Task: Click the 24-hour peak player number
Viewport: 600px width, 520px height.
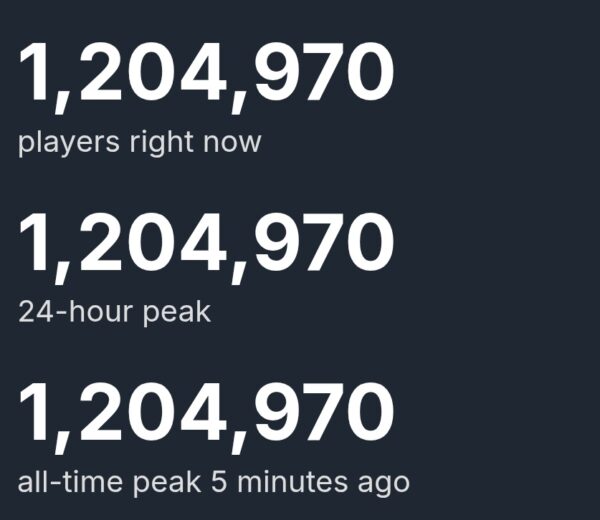Action: [206, 247]
